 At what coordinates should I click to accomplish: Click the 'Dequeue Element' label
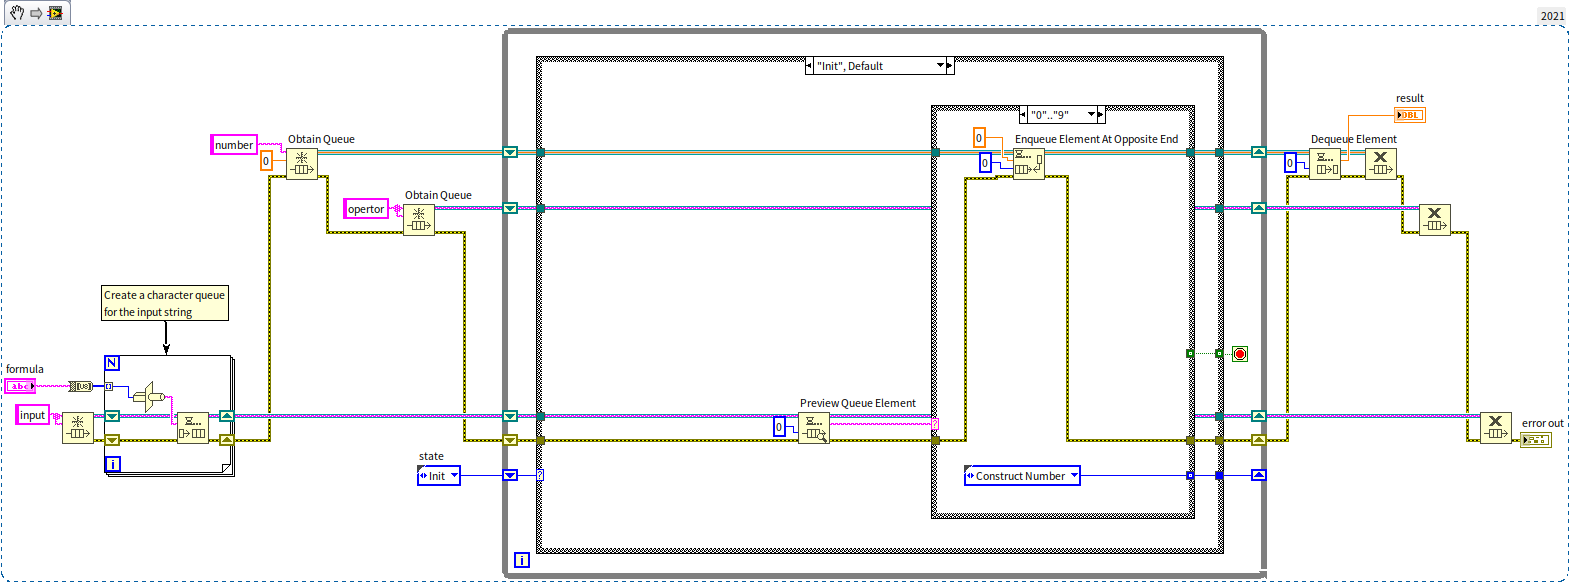point(1353,139)
